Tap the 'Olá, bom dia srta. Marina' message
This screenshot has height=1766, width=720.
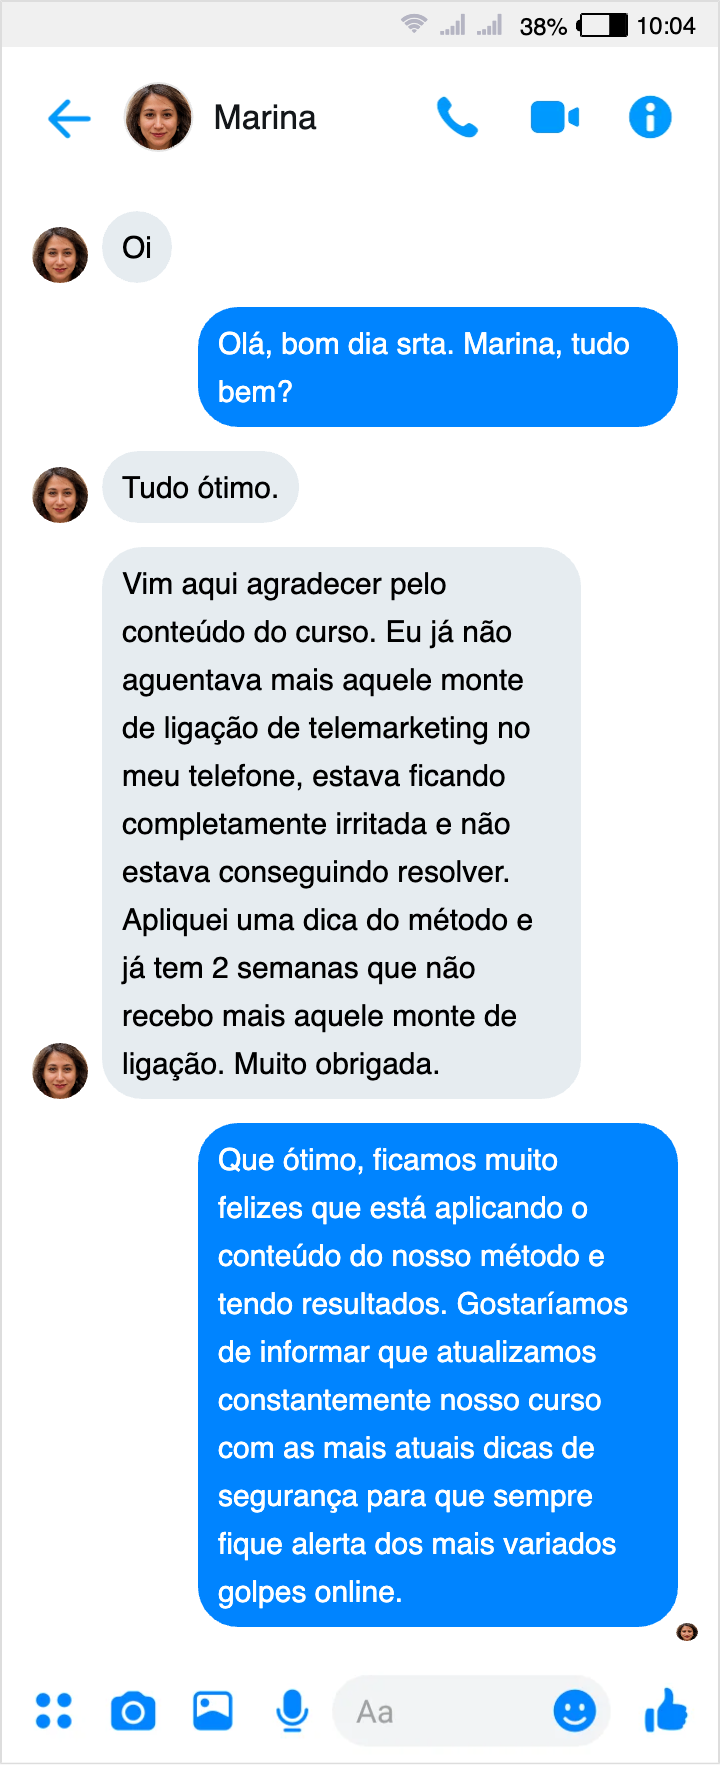[x=438, y=367]
